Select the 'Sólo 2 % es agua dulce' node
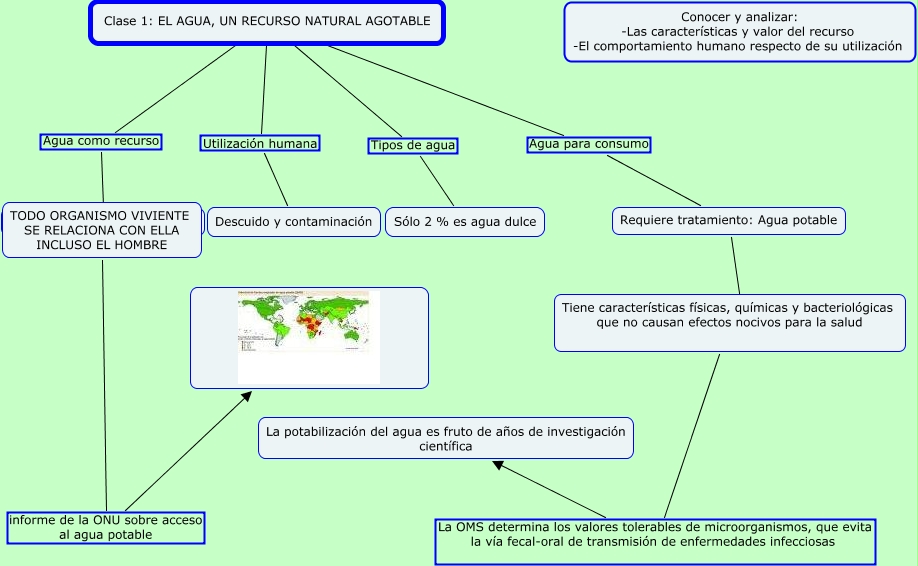Image resolution: width=918 pixels, height=566 pixels. [465, 222]
